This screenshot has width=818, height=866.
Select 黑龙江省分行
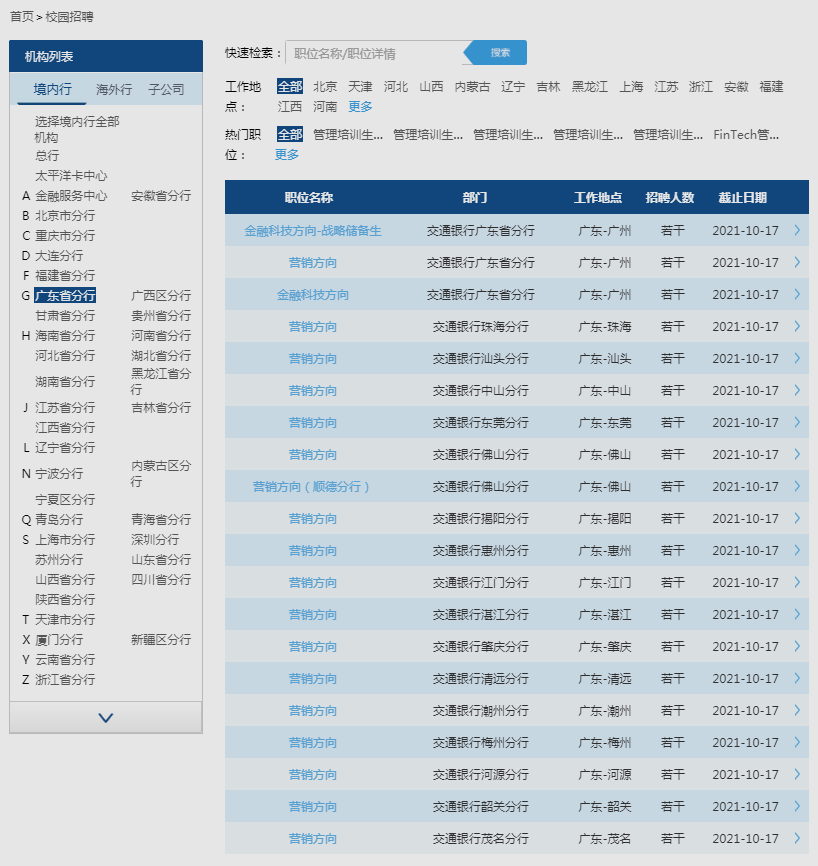click(x=161, y=381)
